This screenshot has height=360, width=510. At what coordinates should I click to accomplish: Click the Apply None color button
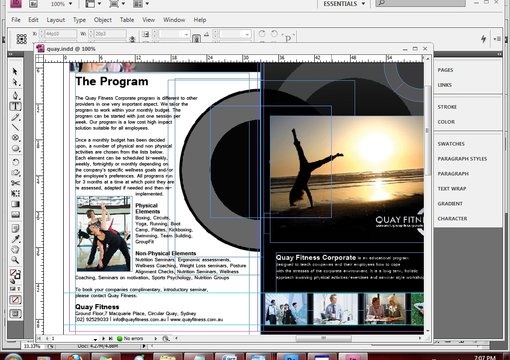pos(15,300)
